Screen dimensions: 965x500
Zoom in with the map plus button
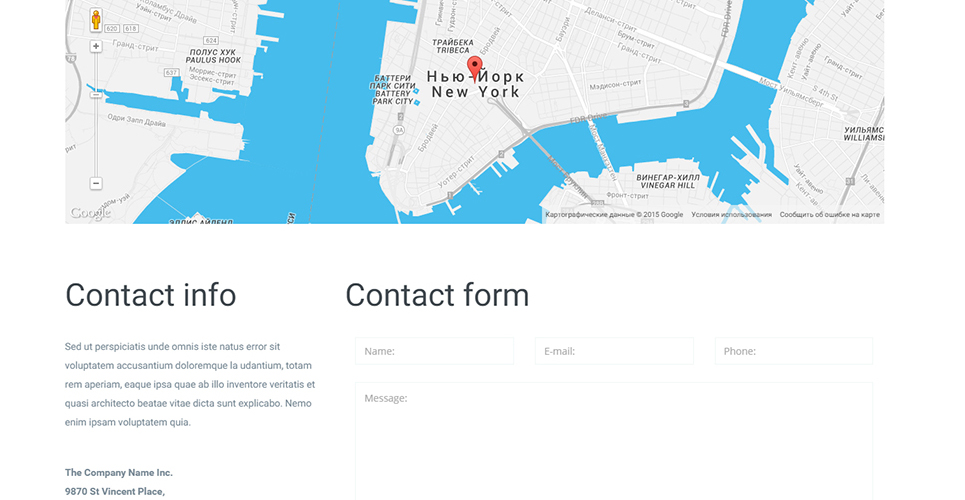click(x=96, y=46)
